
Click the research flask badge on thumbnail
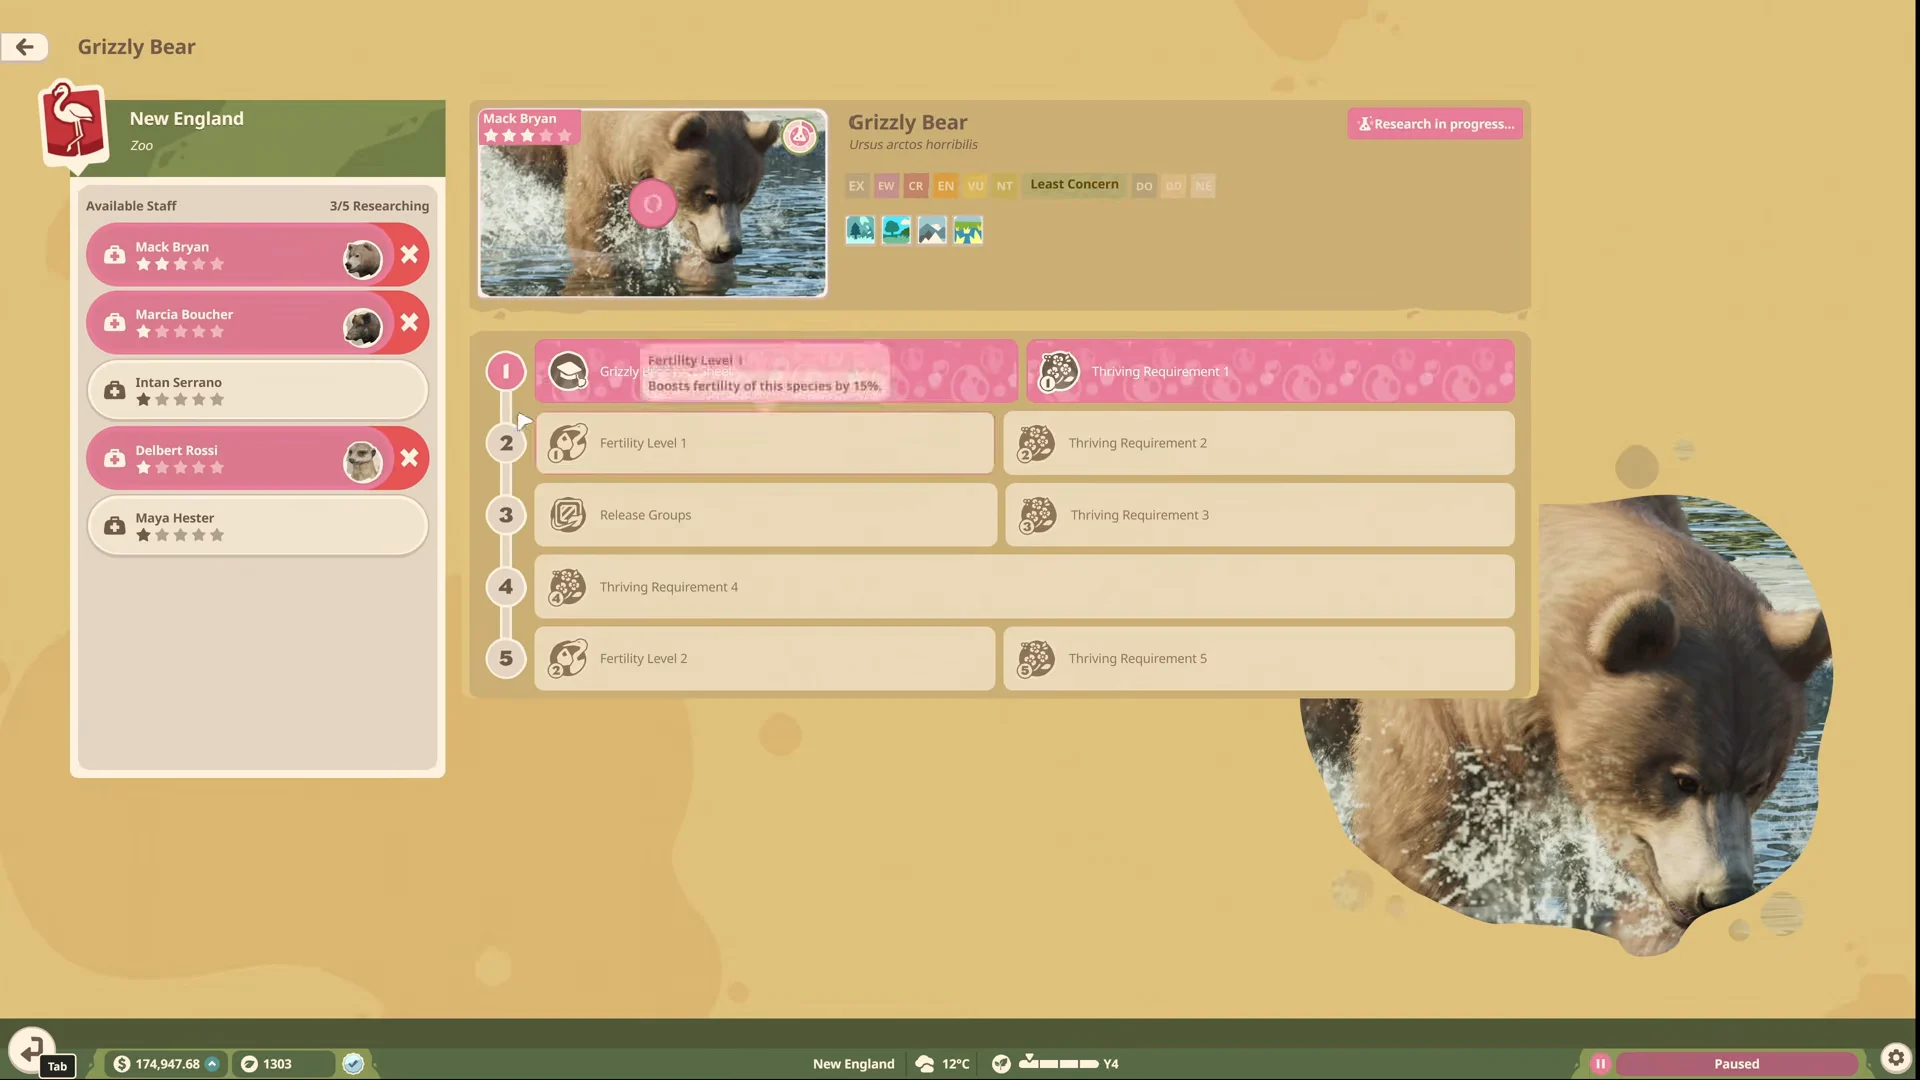pos(799,136)
